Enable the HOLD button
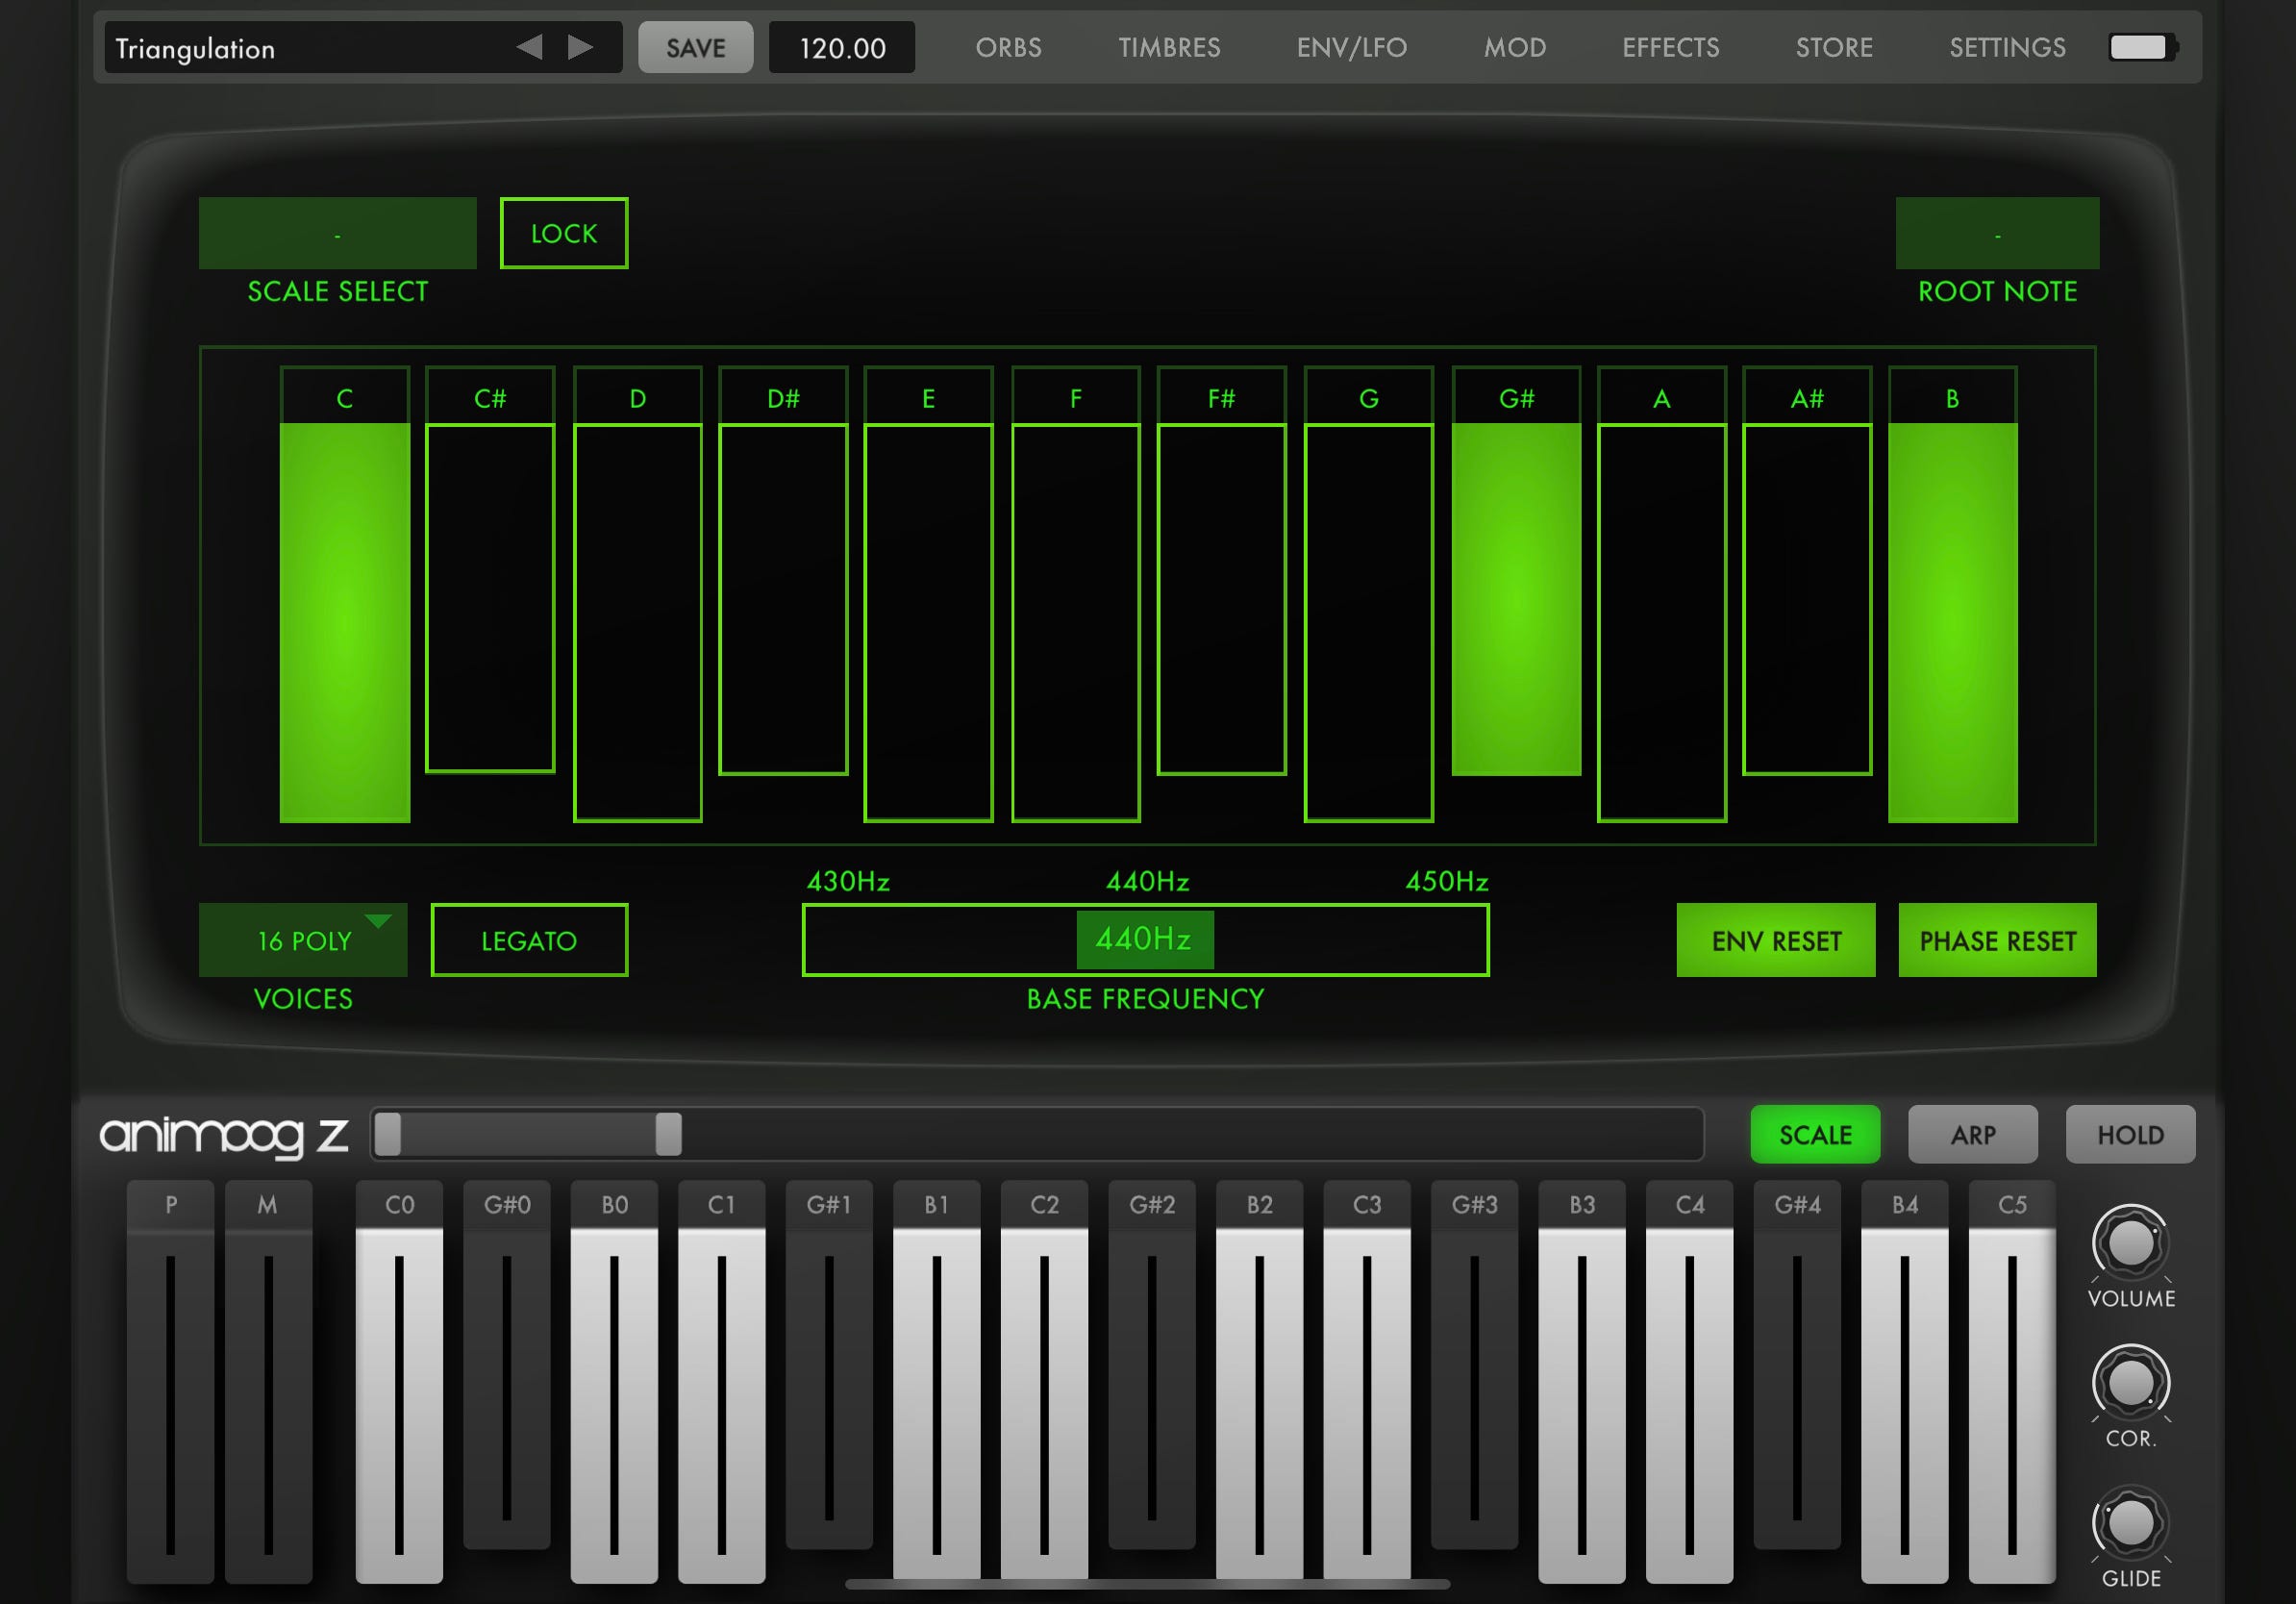2296x1604 pixels. click(x=2130, y=1134)
